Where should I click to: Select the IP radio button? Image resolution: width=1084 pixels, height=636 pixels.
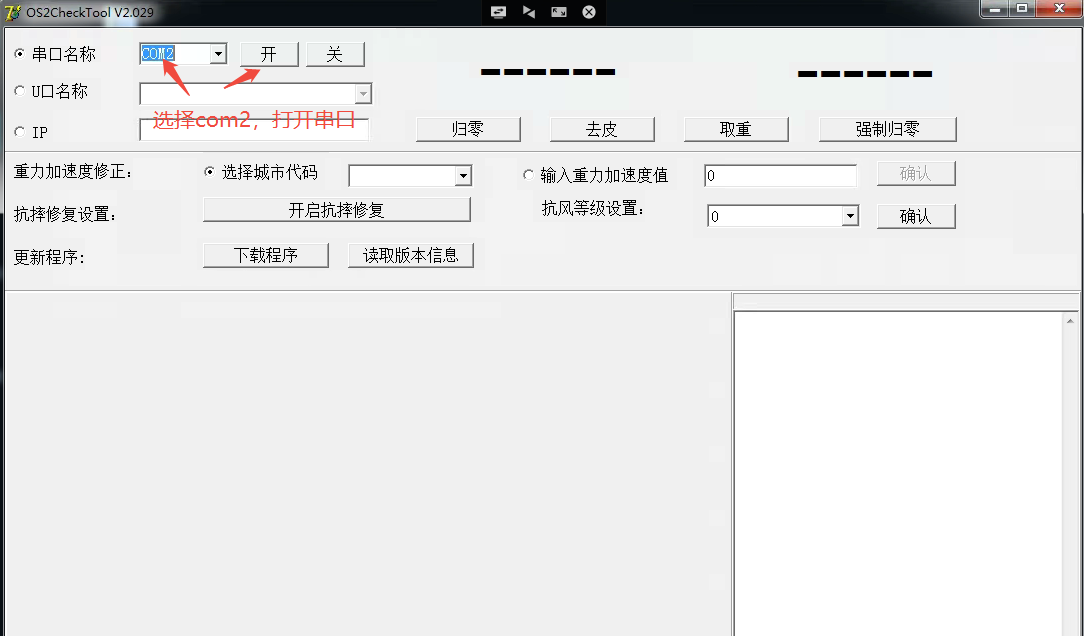click(x=19, y=131)
